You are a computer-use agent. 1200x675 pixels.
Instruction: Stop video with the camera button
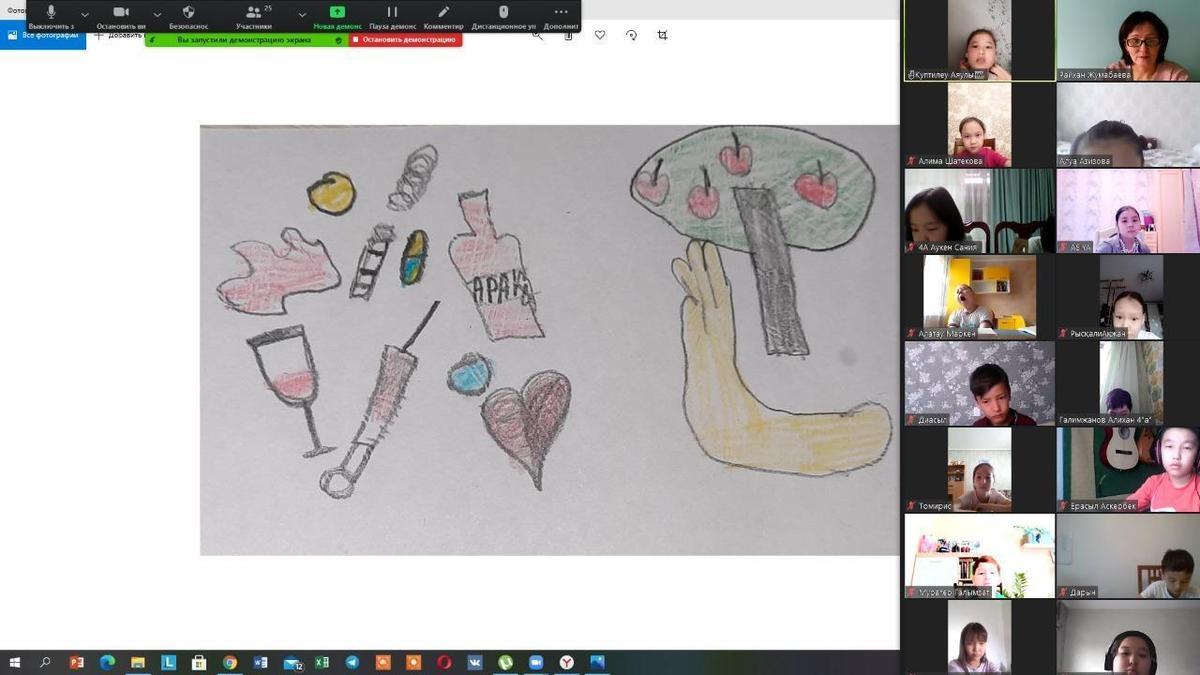pos(121,13)
